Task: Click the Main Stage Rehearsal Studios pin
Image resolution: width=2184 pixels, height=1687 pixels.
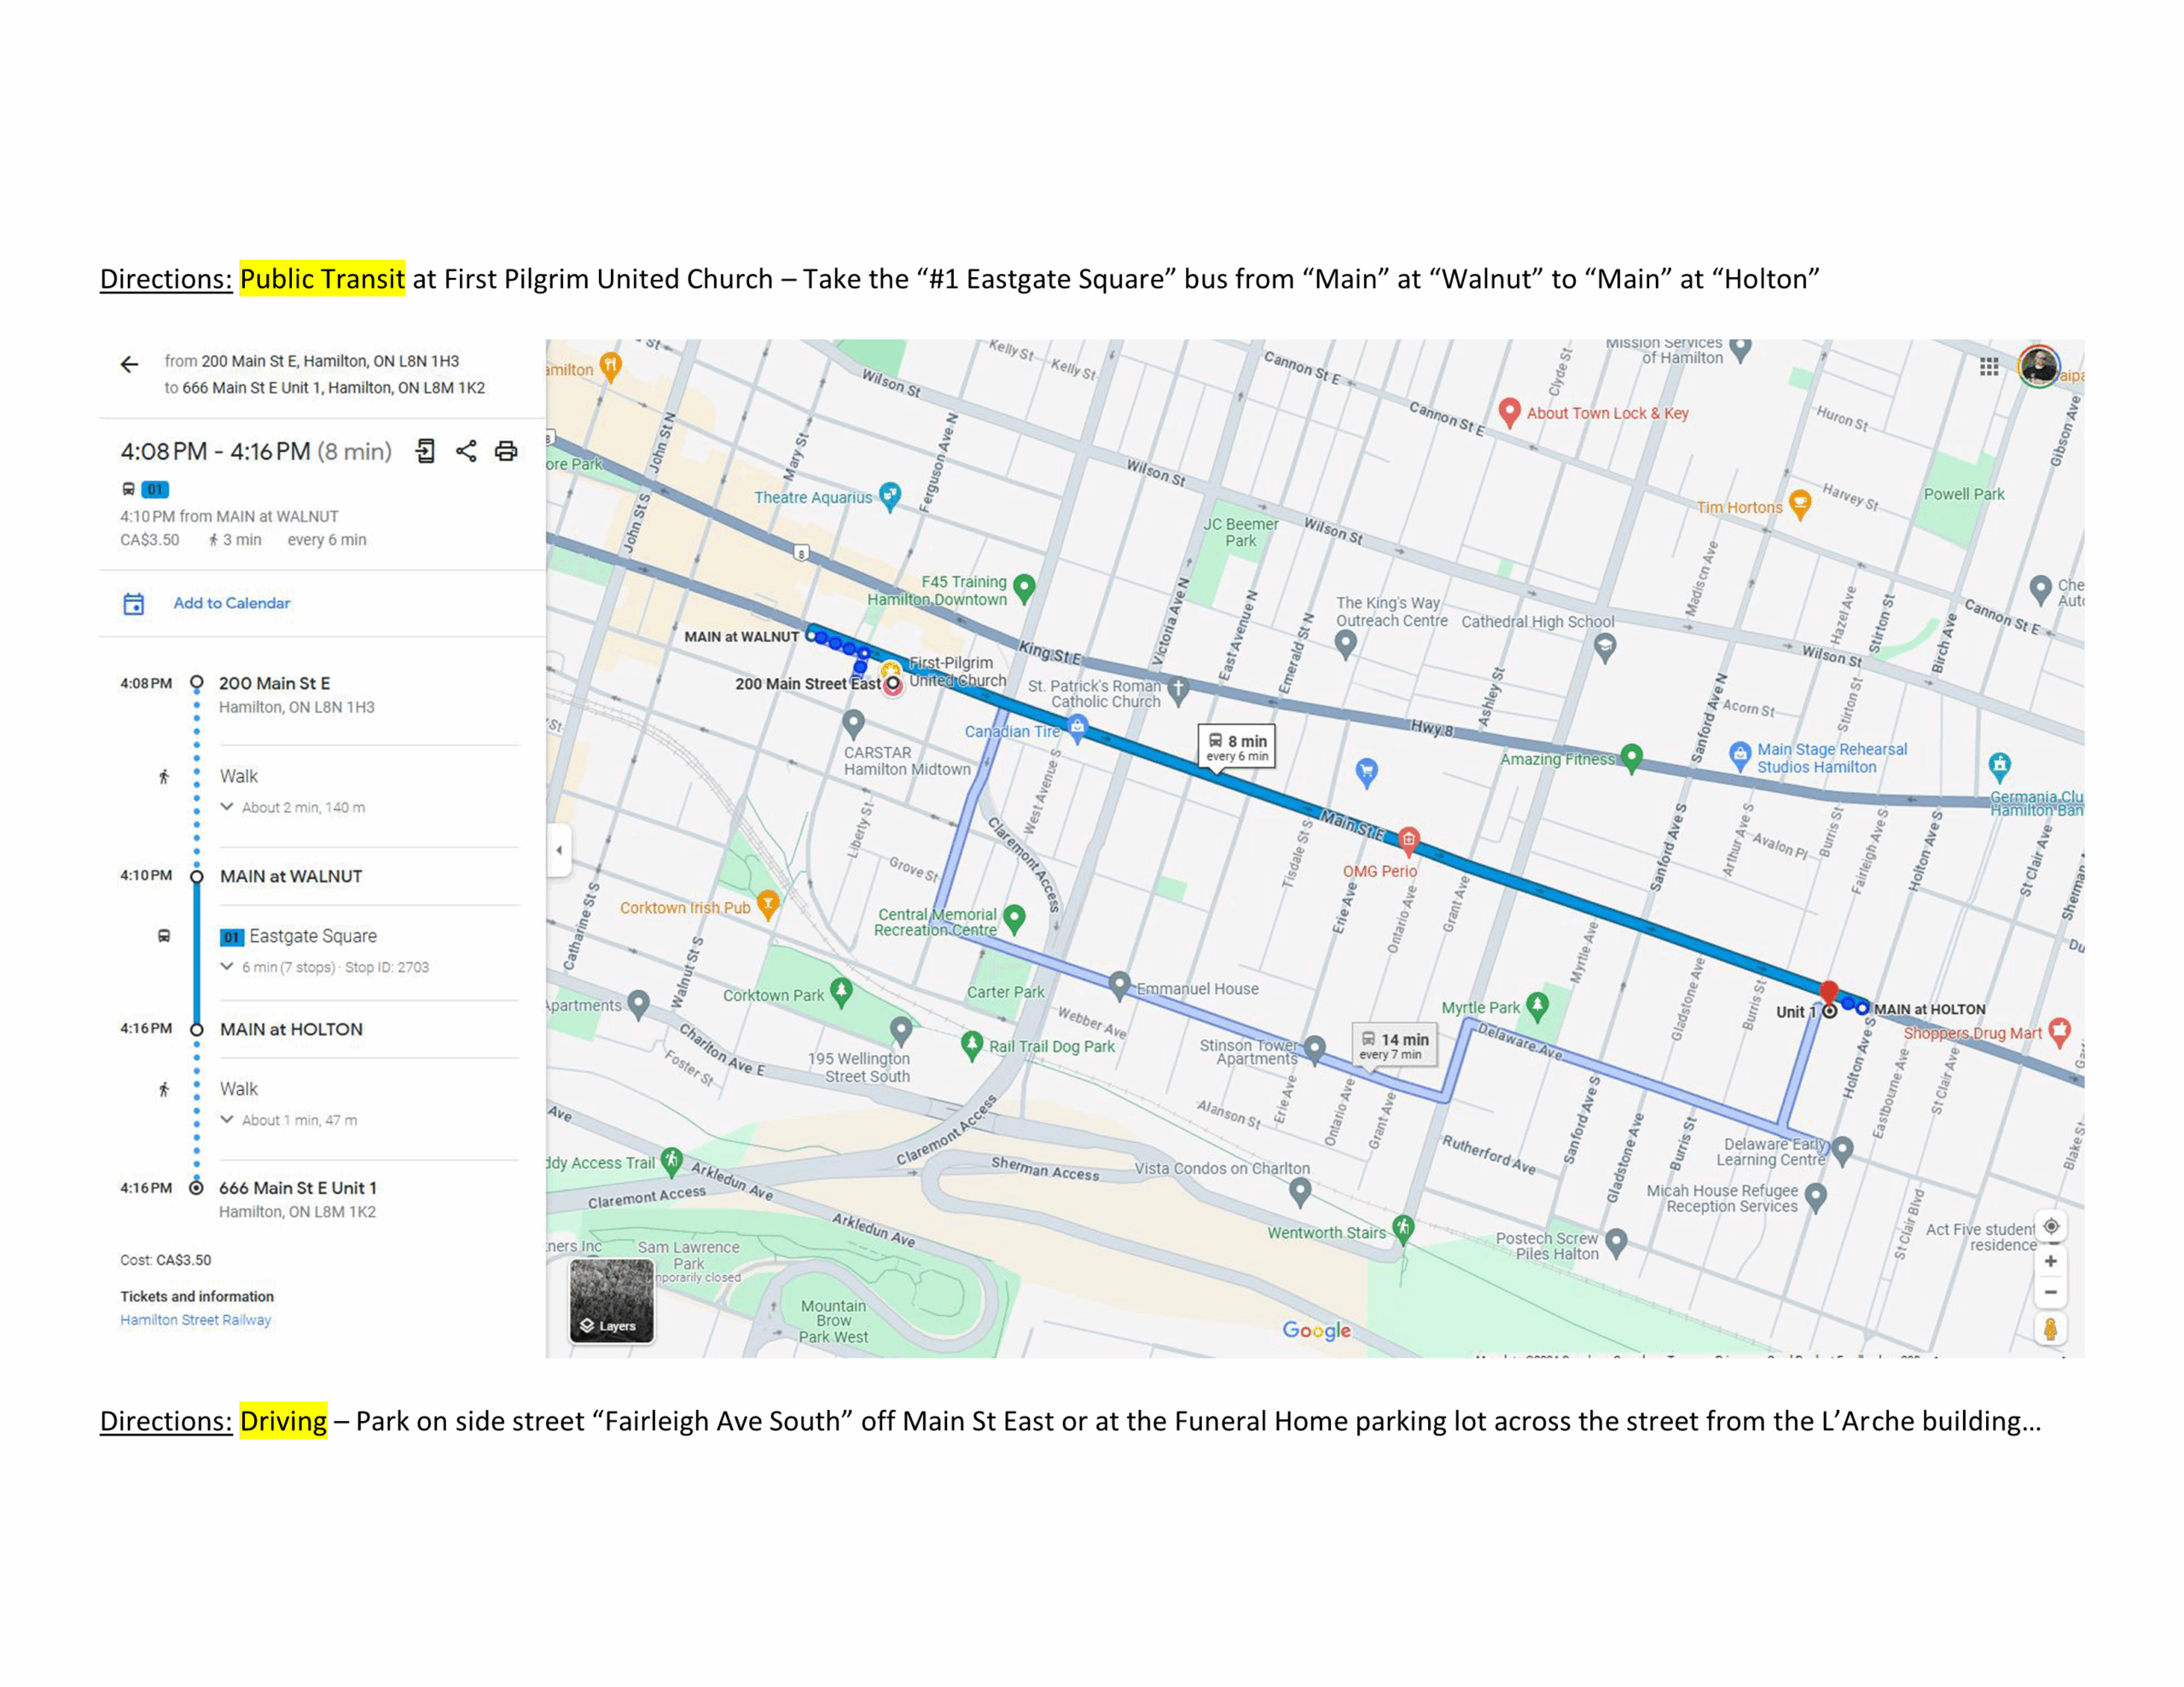Action: tap(1740, 754)
